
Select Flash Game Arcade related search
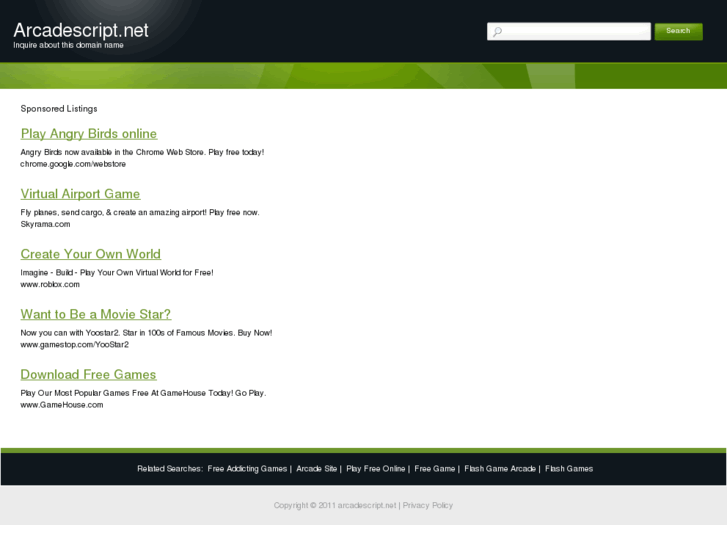pos(500,469)
